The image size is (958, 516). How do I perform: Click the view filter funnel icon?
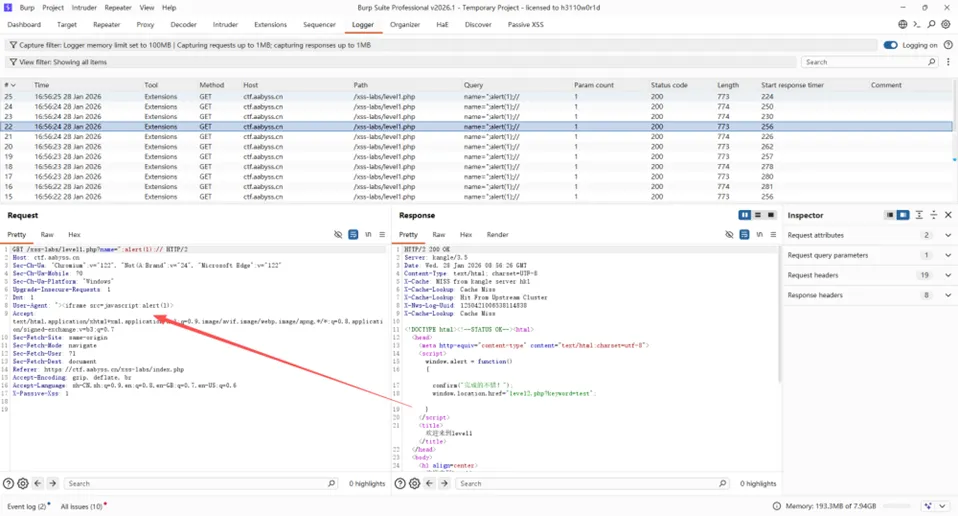[x=13, y=62]
